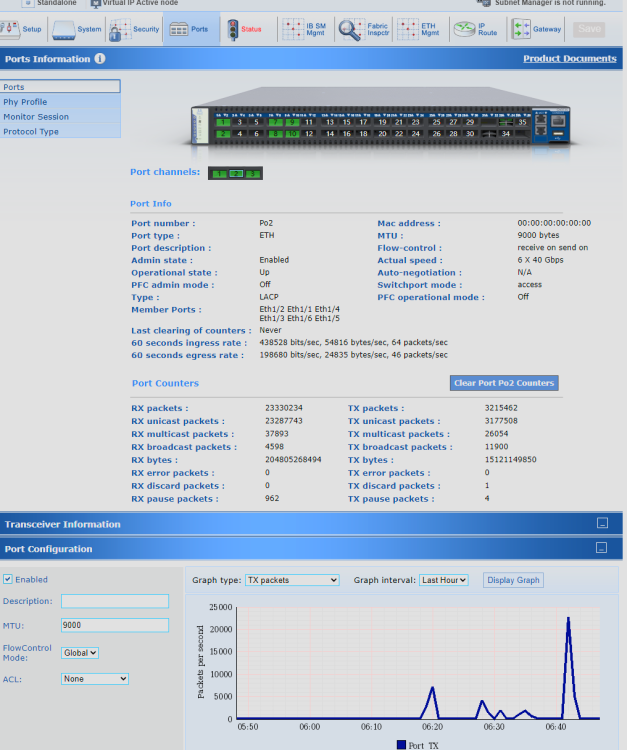Viewport: 627px width, 750px height.
Task: Select green port 10 on switch
Action: click(x=292, y=134)
